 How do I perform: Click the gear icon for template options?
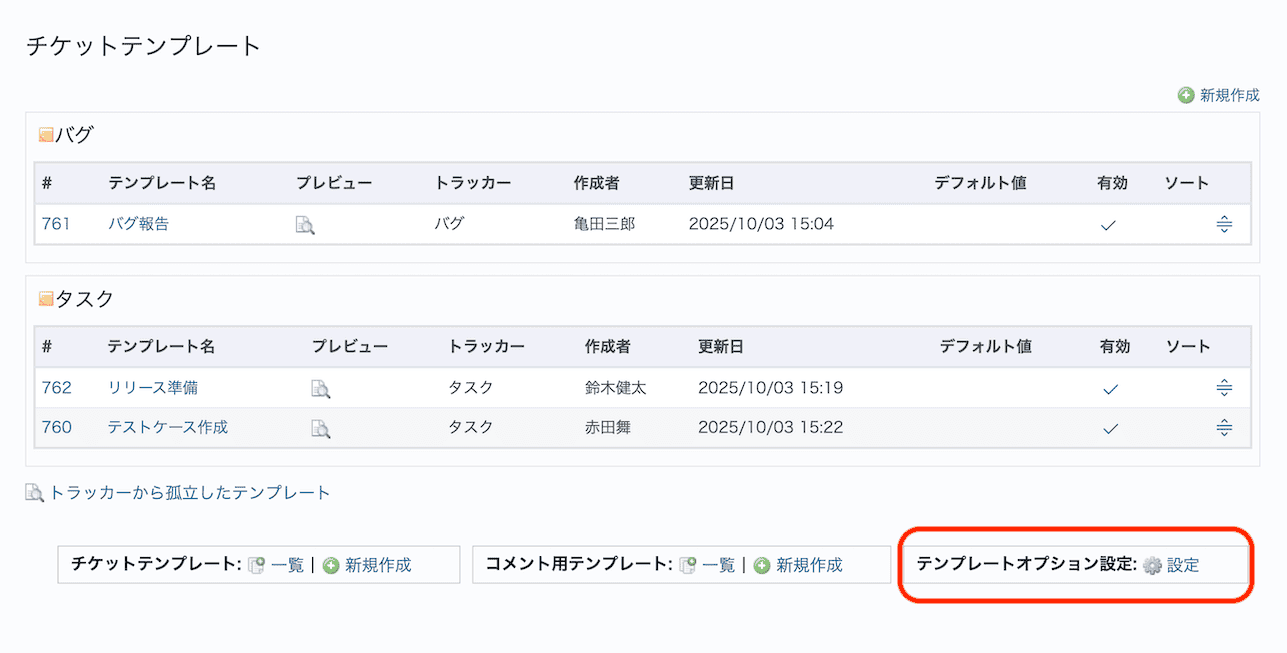(1152, 565)
